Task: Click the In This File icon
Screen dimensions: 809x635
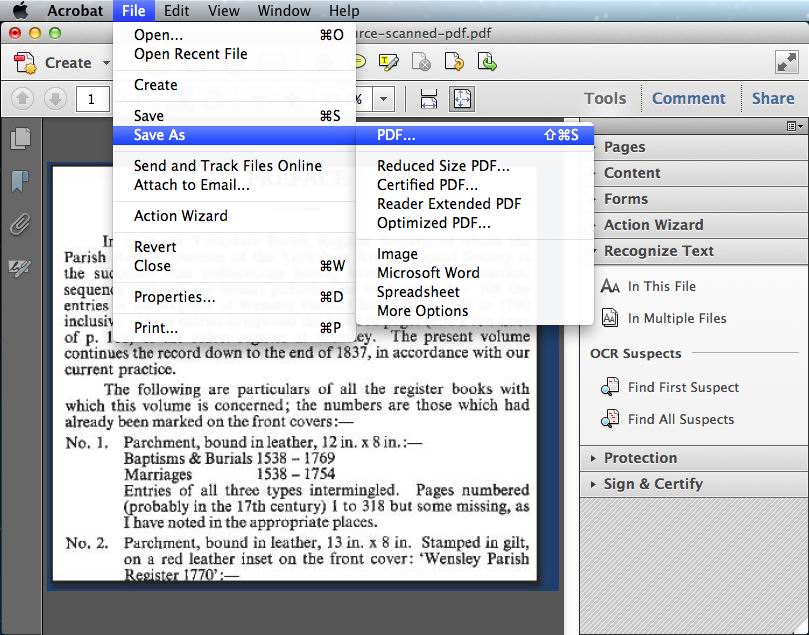Action: click(610, 287)
